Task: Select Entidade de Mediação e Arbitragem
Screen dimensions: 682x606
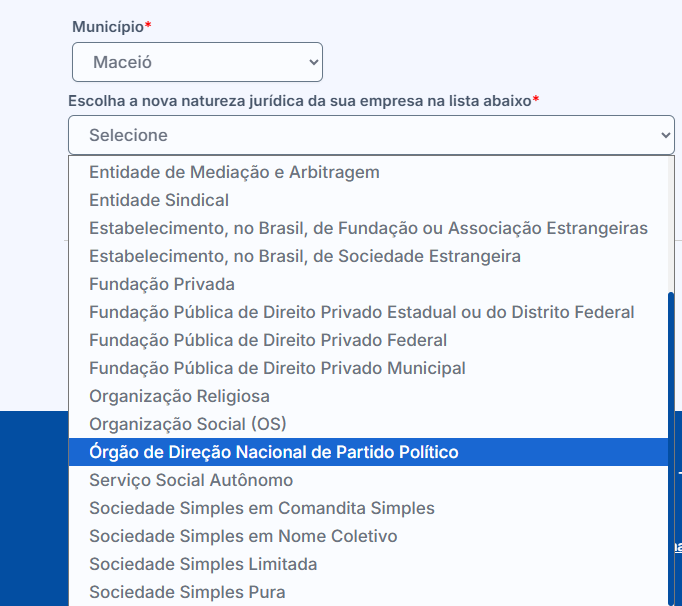Action: click(x=368, y=172)
